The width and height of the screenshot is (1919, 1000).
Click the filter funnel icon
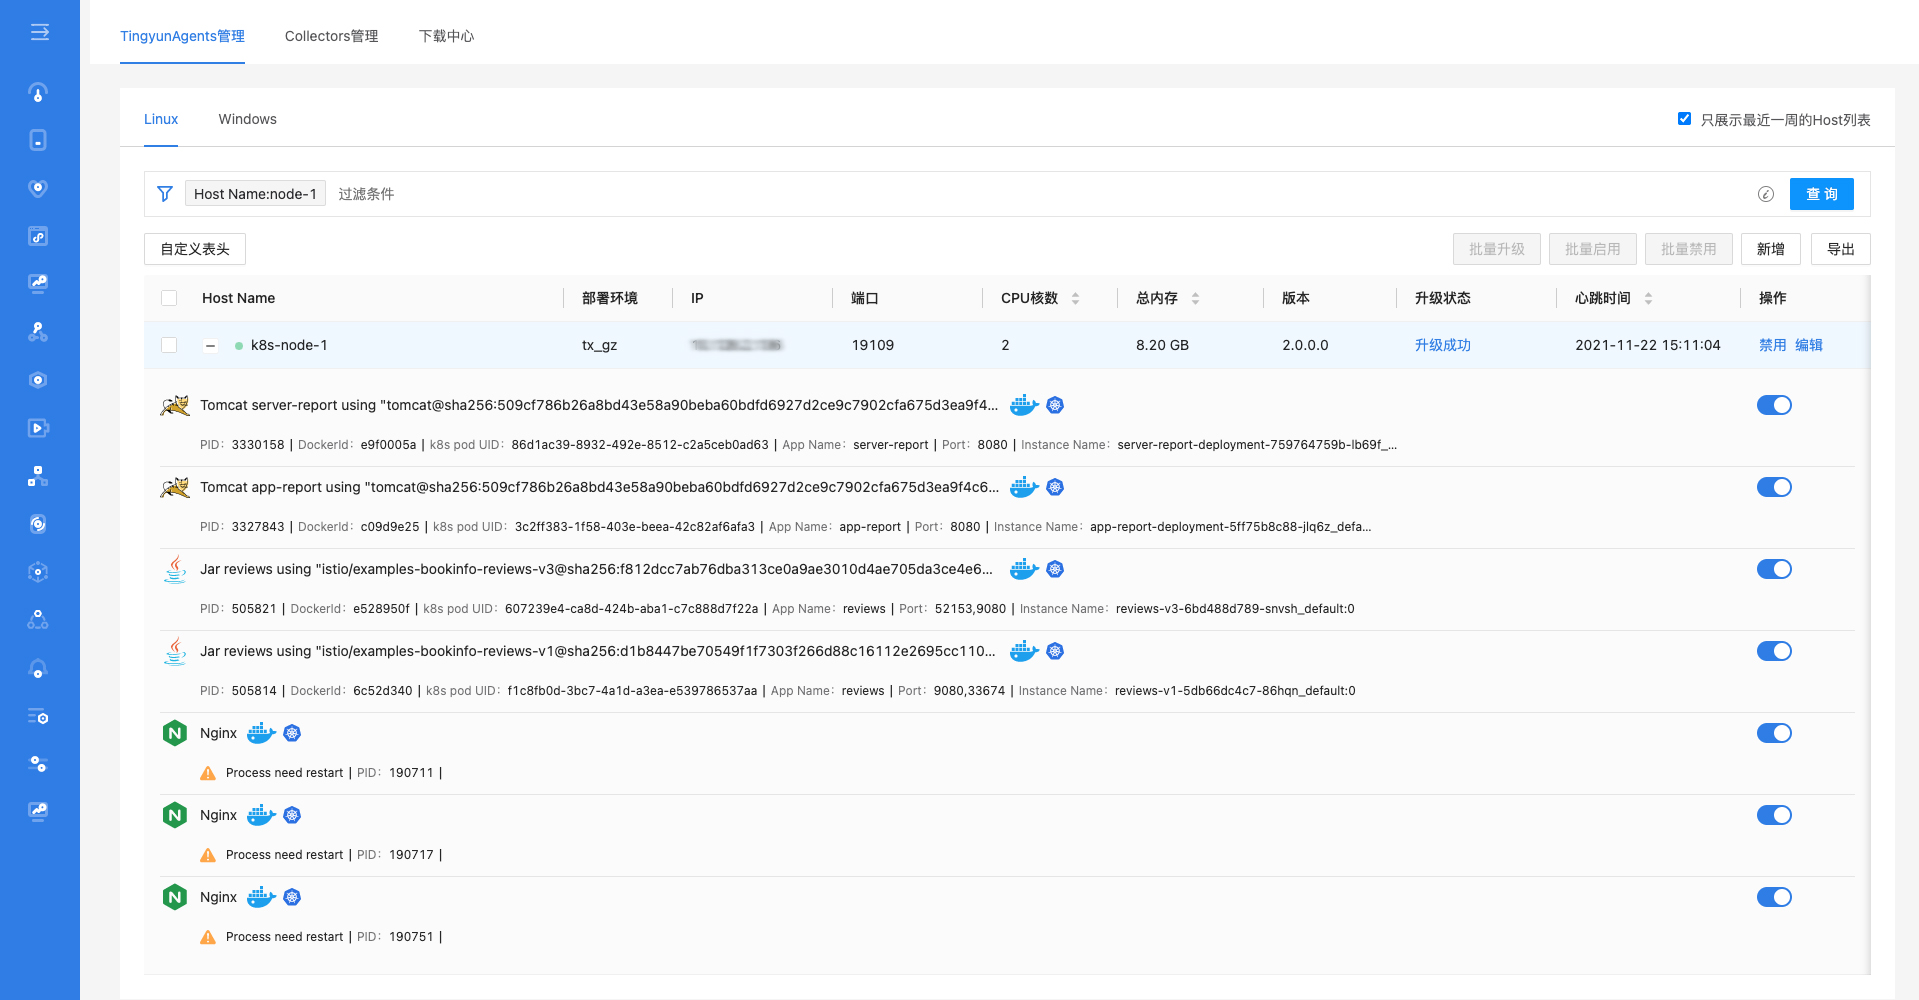click(165, 194)
